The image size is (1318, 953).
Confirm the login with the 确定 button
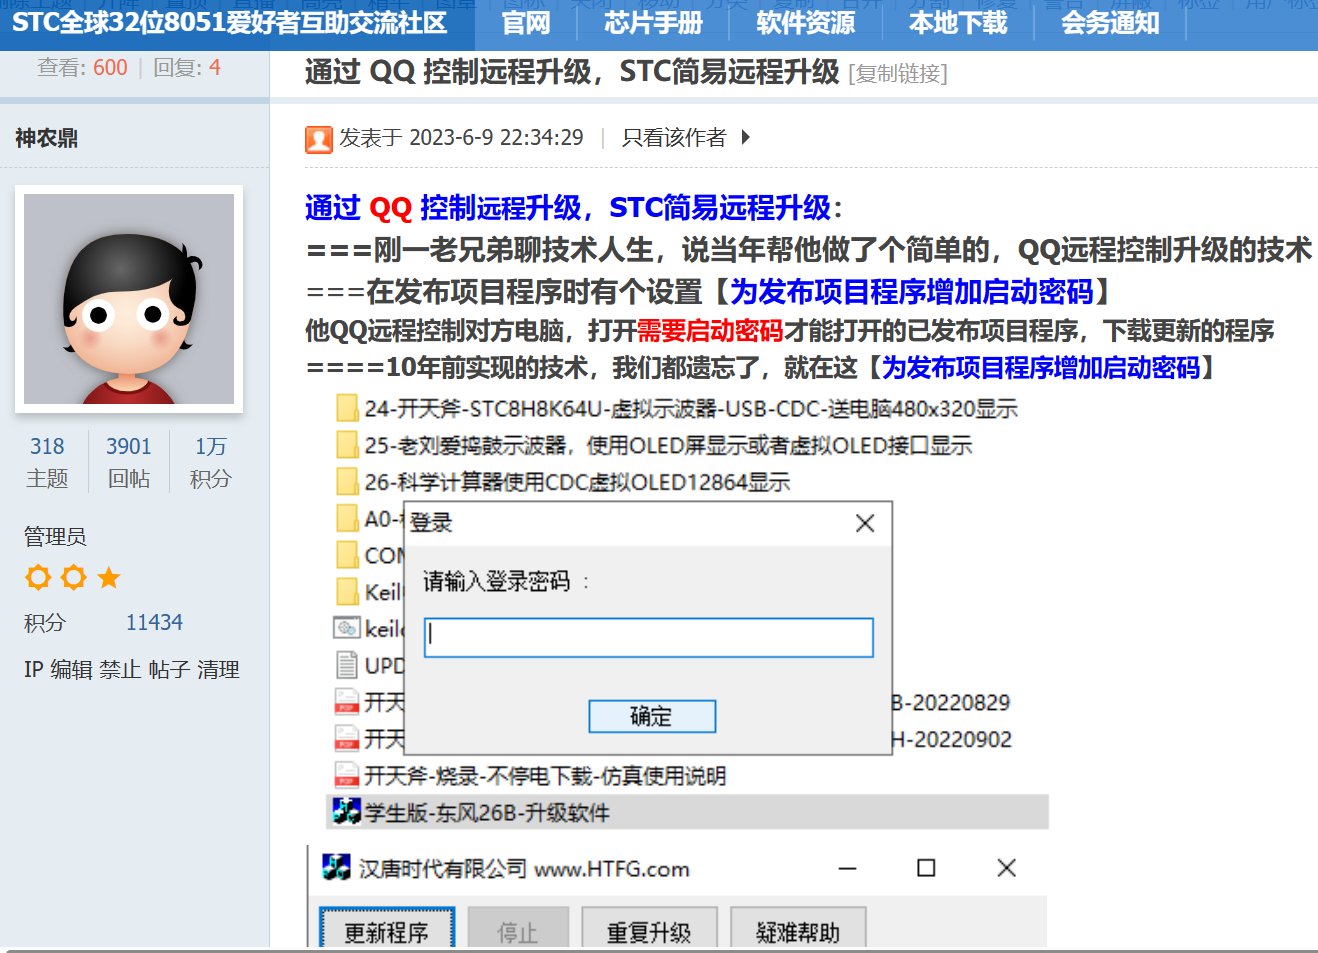click(x=652, y=716)
